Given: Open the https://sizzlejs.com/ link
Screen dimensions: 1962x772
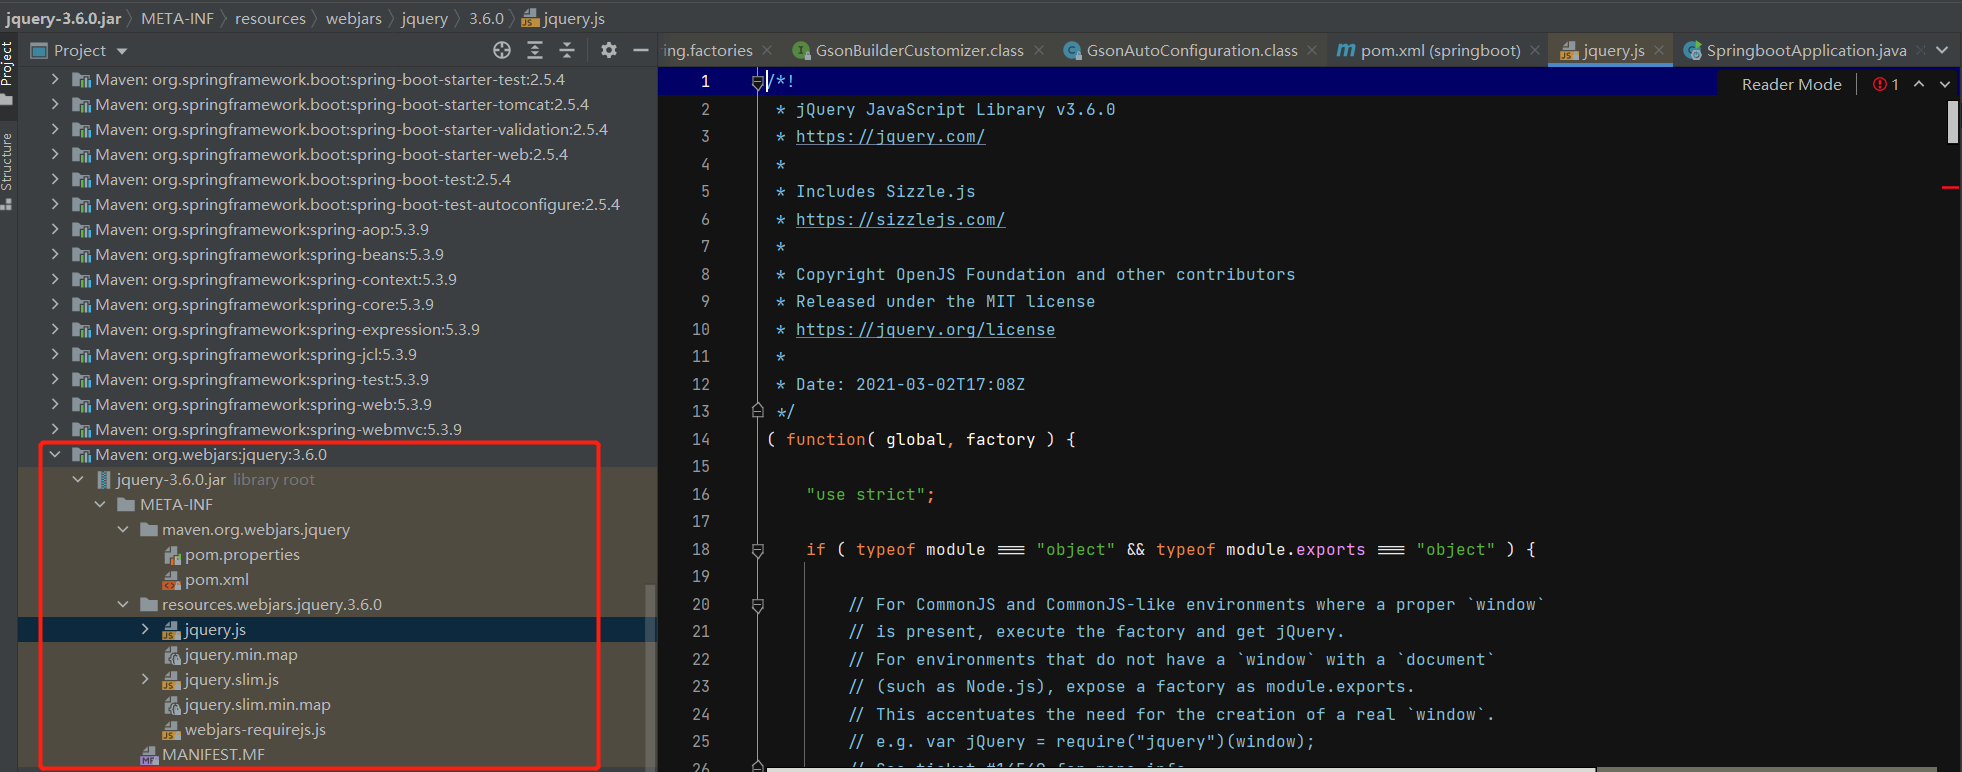Looking at the screenshot, I should pos(900,220).
